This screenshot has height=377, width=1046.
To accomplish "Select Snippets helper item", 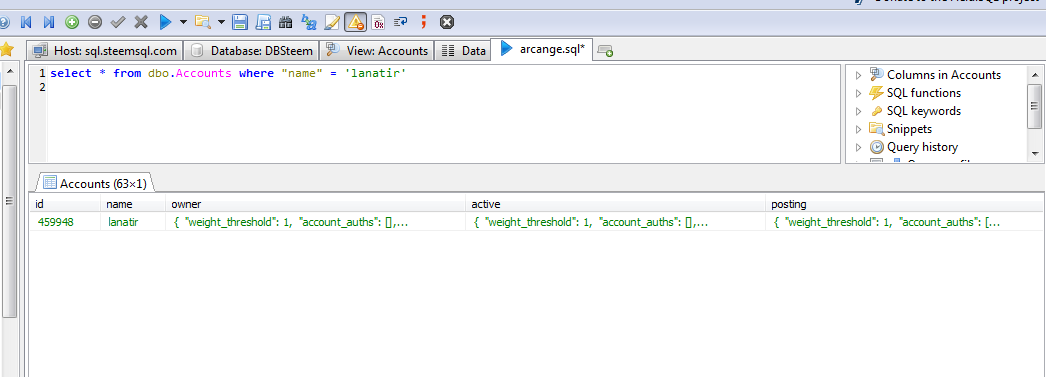I will coord(909,129).
